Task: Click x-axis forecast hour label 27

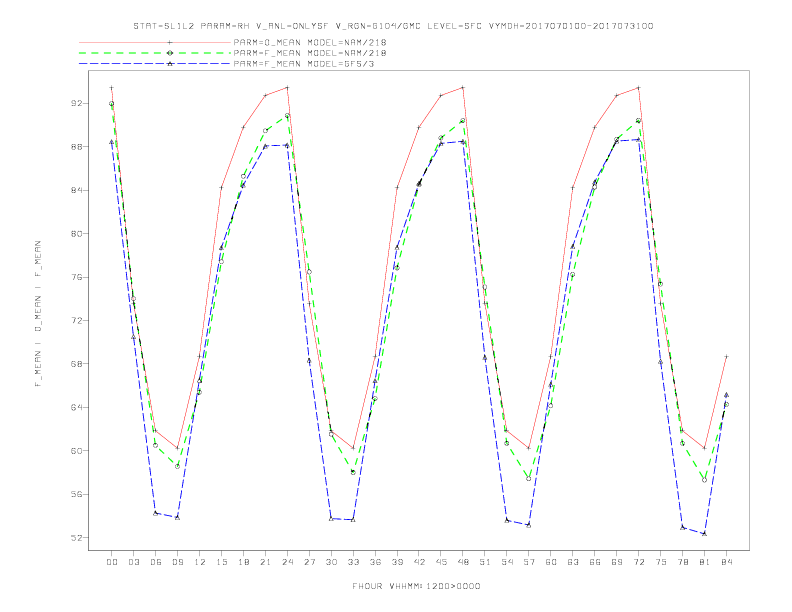Action: (309, 562)
